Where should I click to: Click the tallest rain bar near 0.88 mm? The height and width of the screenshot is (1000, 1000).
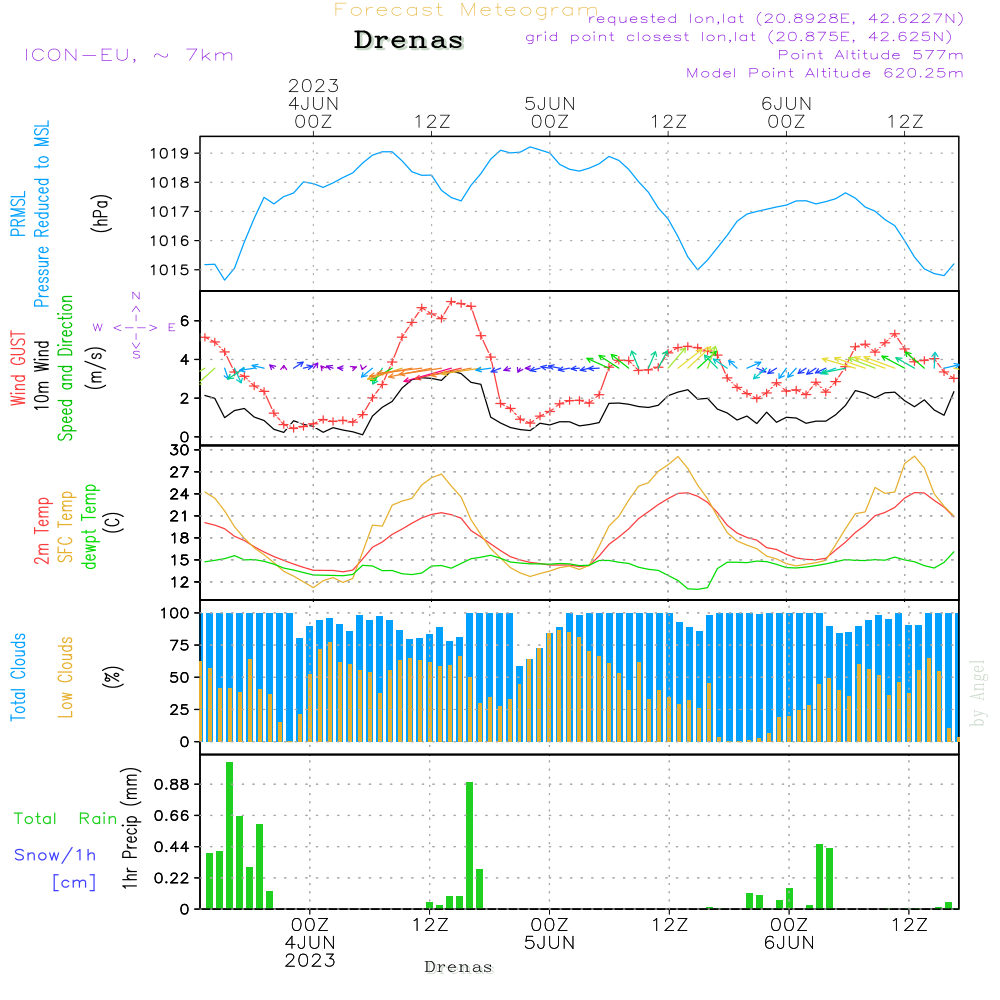229,834
